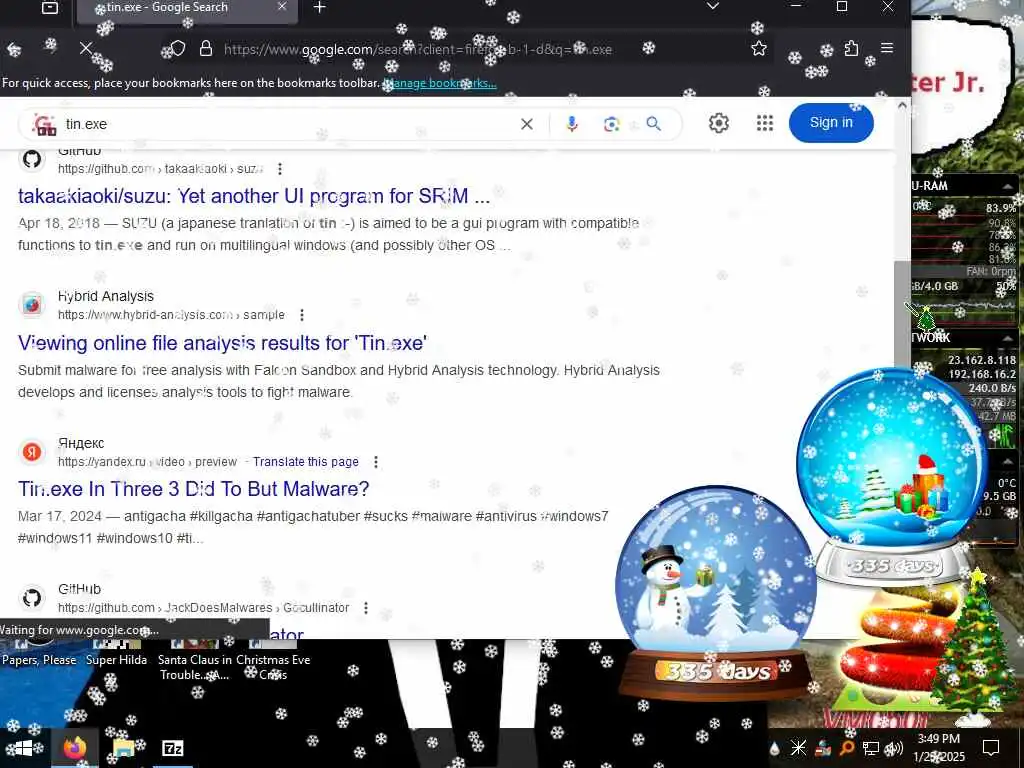Image resolution: width=1024 pixels, height=768 pixels.
Task: Open the volume tray icon
Action: pos(894,748)
